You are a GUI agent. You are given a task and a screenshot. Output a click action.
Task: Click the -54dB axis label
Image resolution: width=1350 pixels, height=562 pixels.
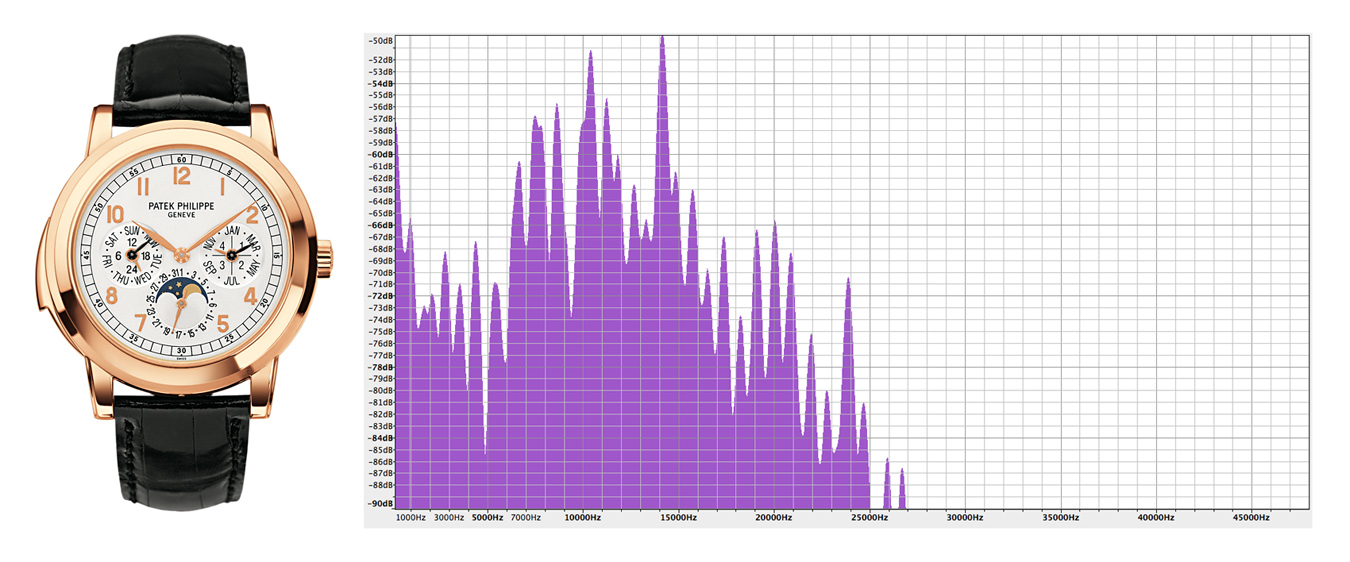(381, 83)
